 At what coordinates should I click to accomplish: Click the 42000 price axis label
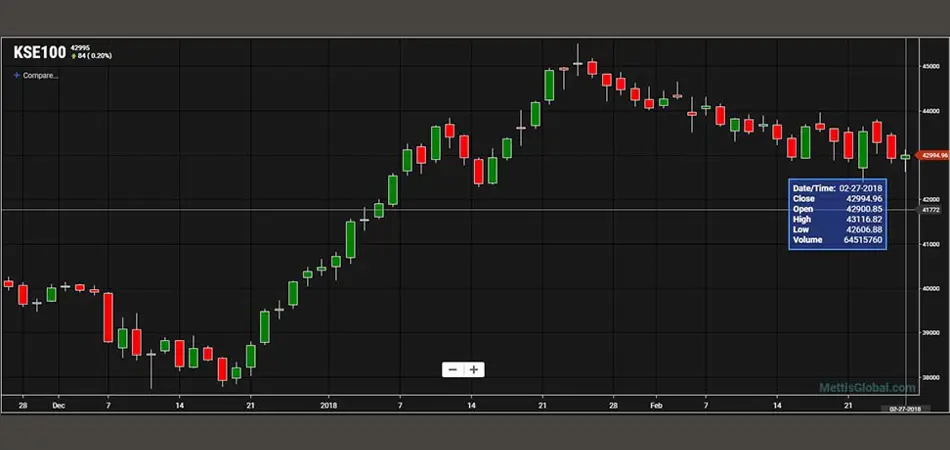pos(931,200)
